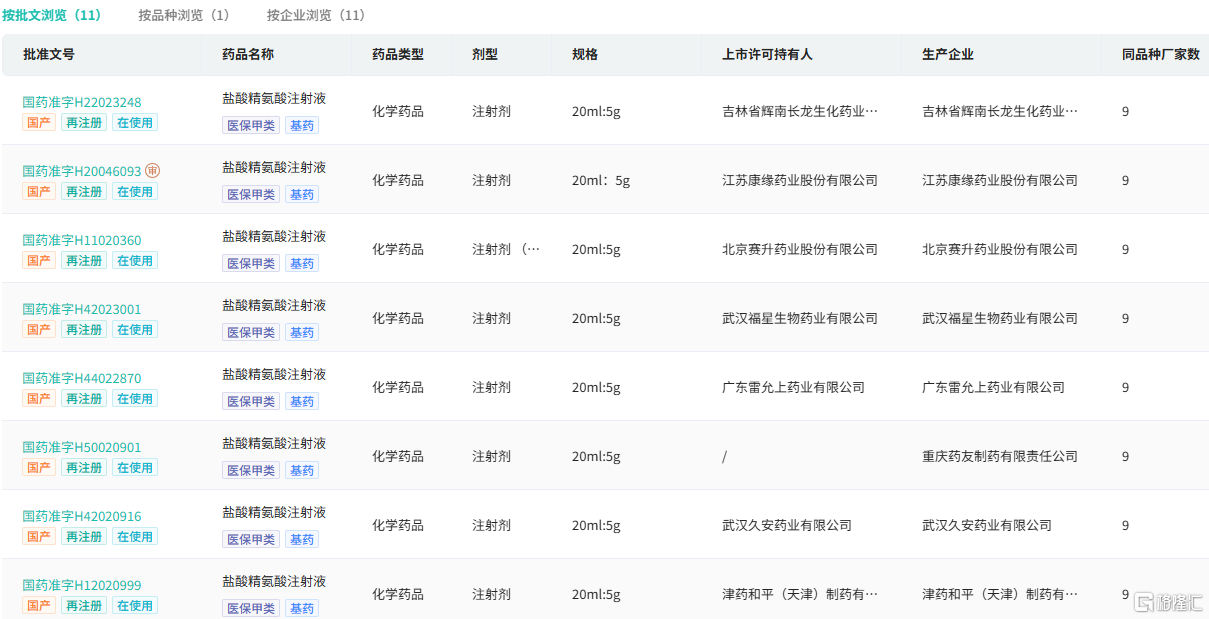Click 药品类型 column header
1209x619 pixels.
click(398, 55)
